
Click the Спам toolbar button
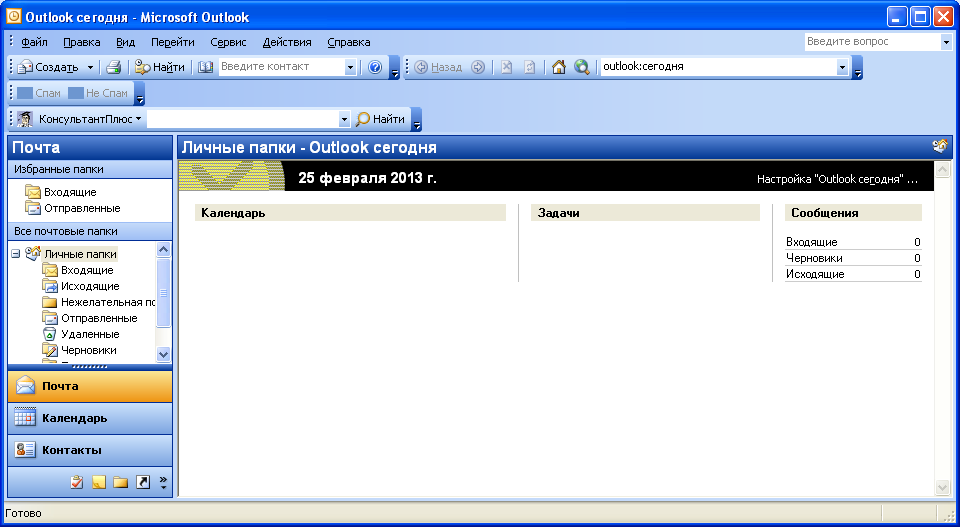coord(39,93)
